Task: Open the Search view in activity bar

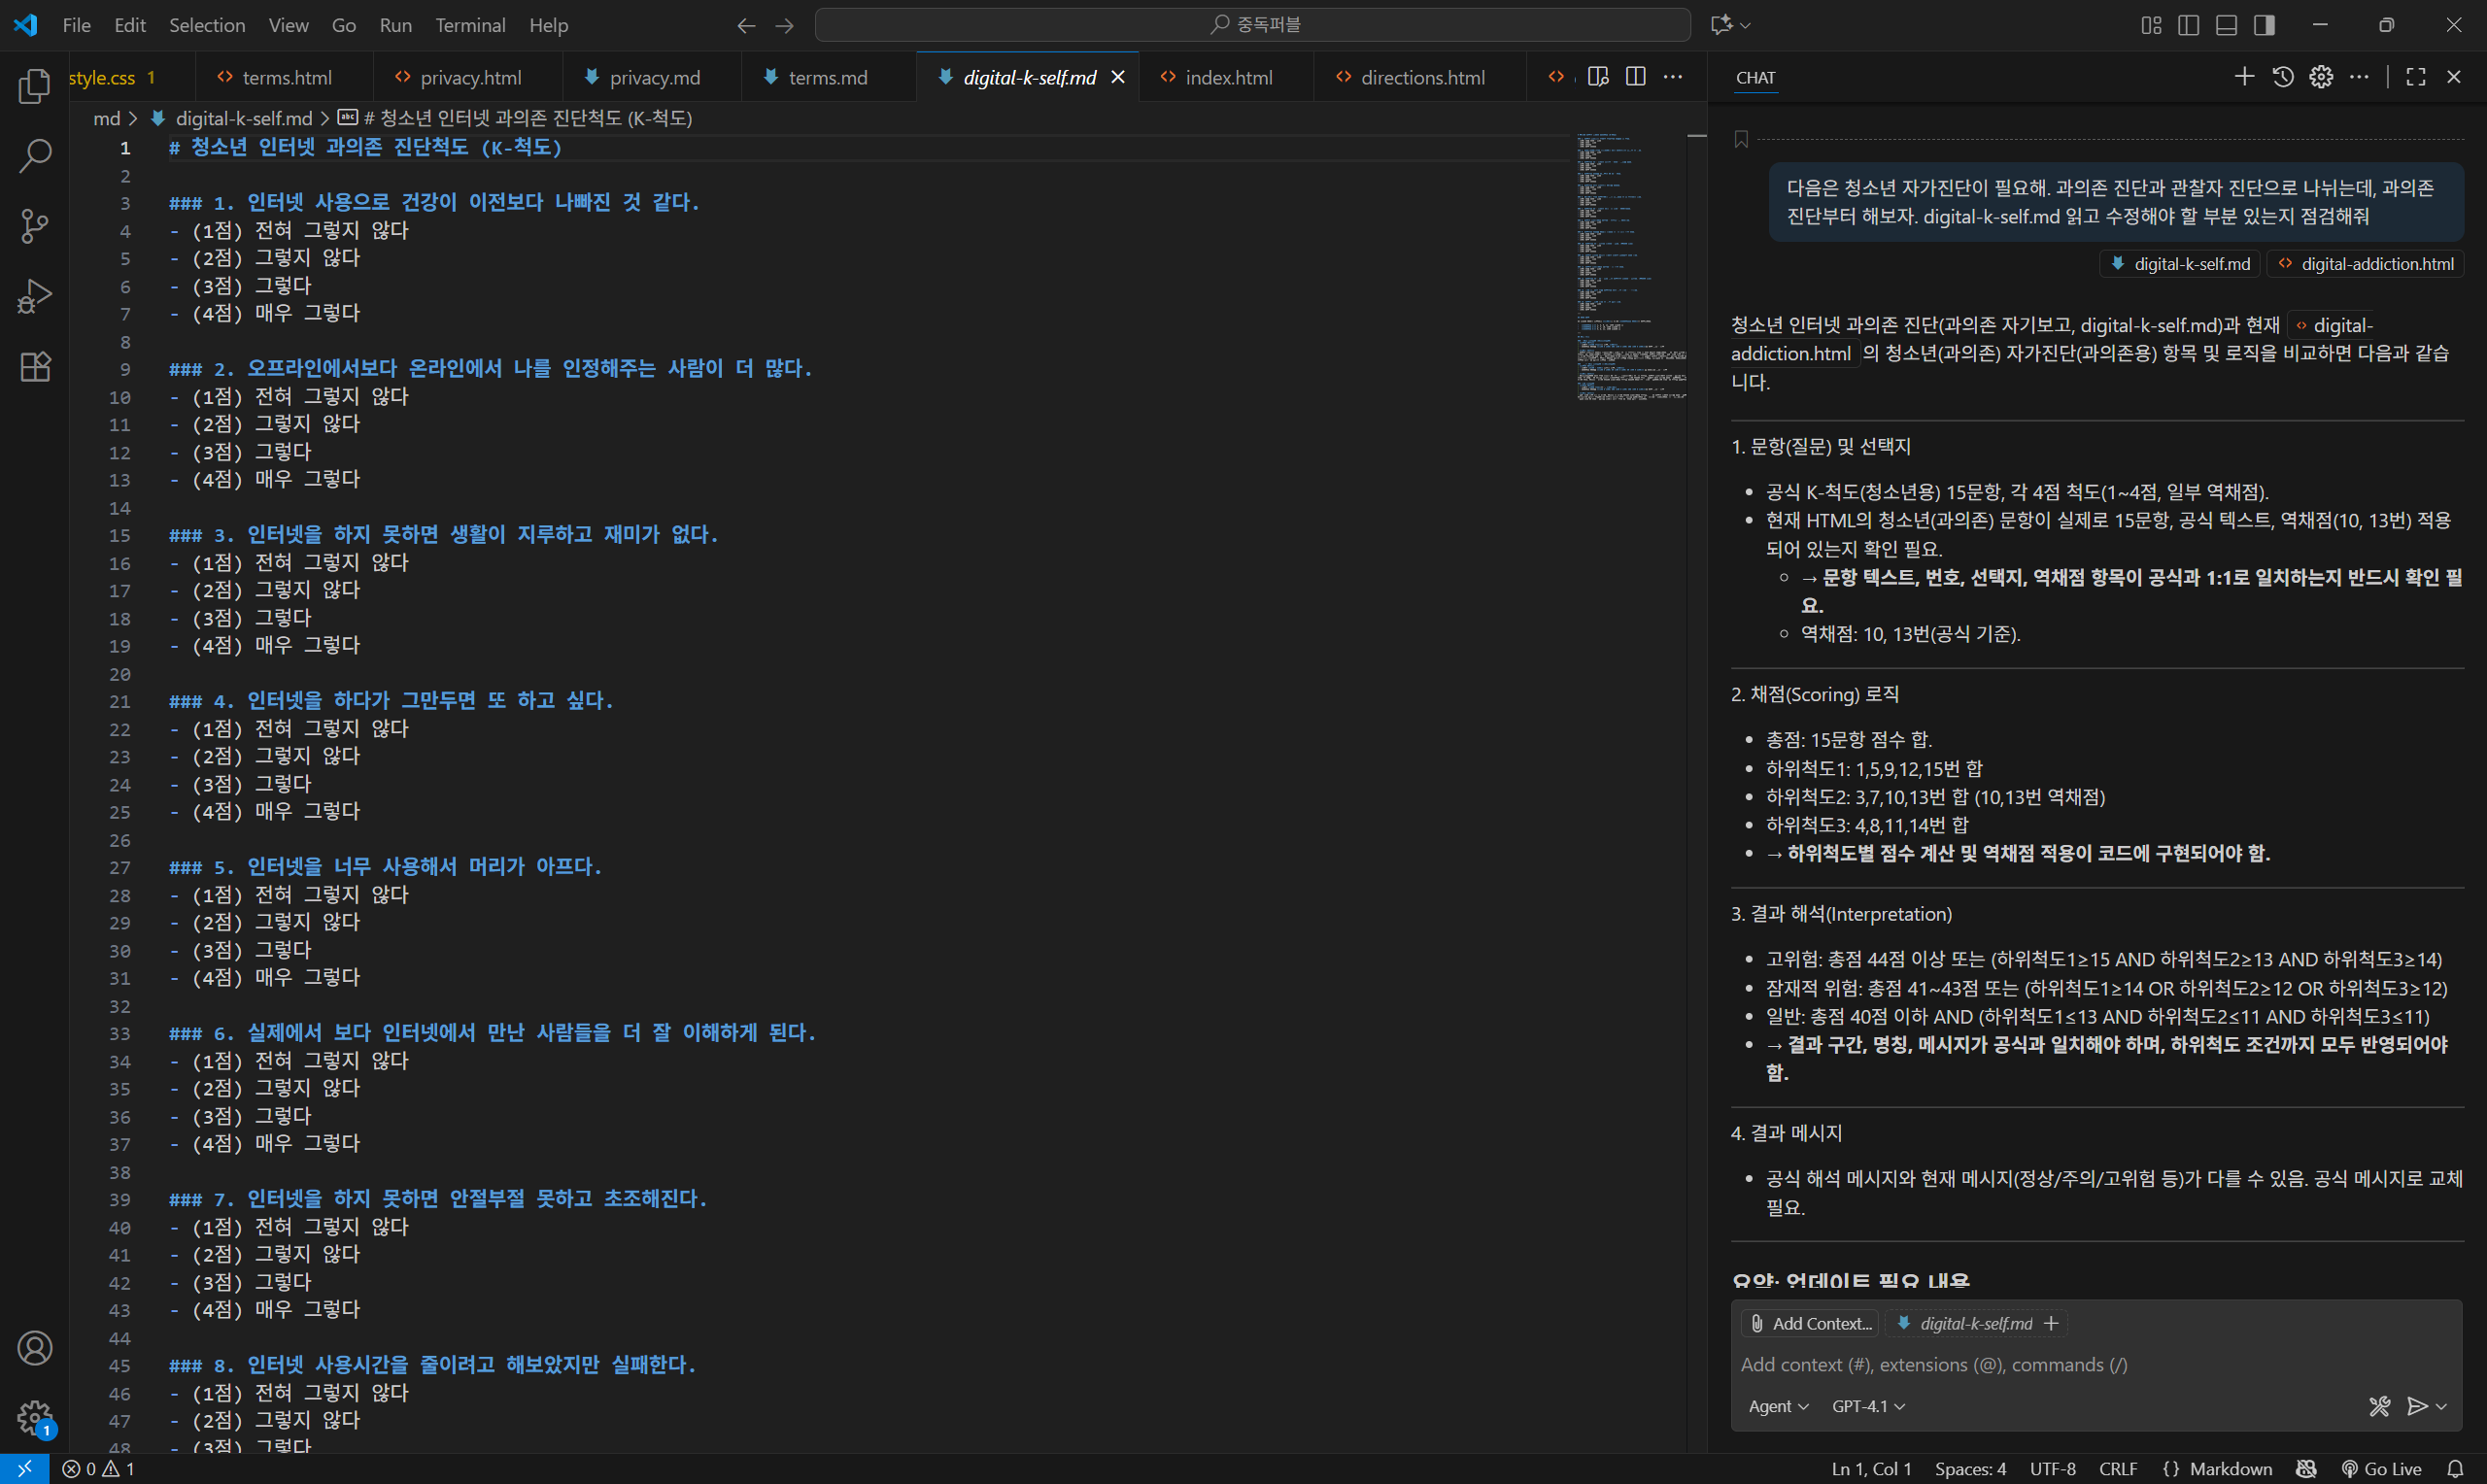Action: point(35,156)
